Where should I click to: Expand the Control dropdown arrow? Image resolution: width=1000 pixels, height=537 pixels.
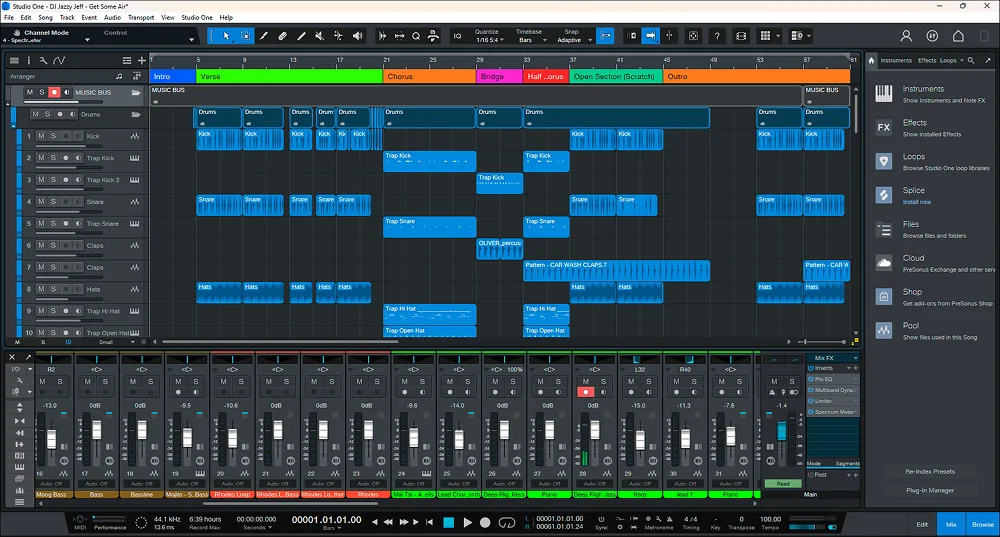[x=191, y=40]
